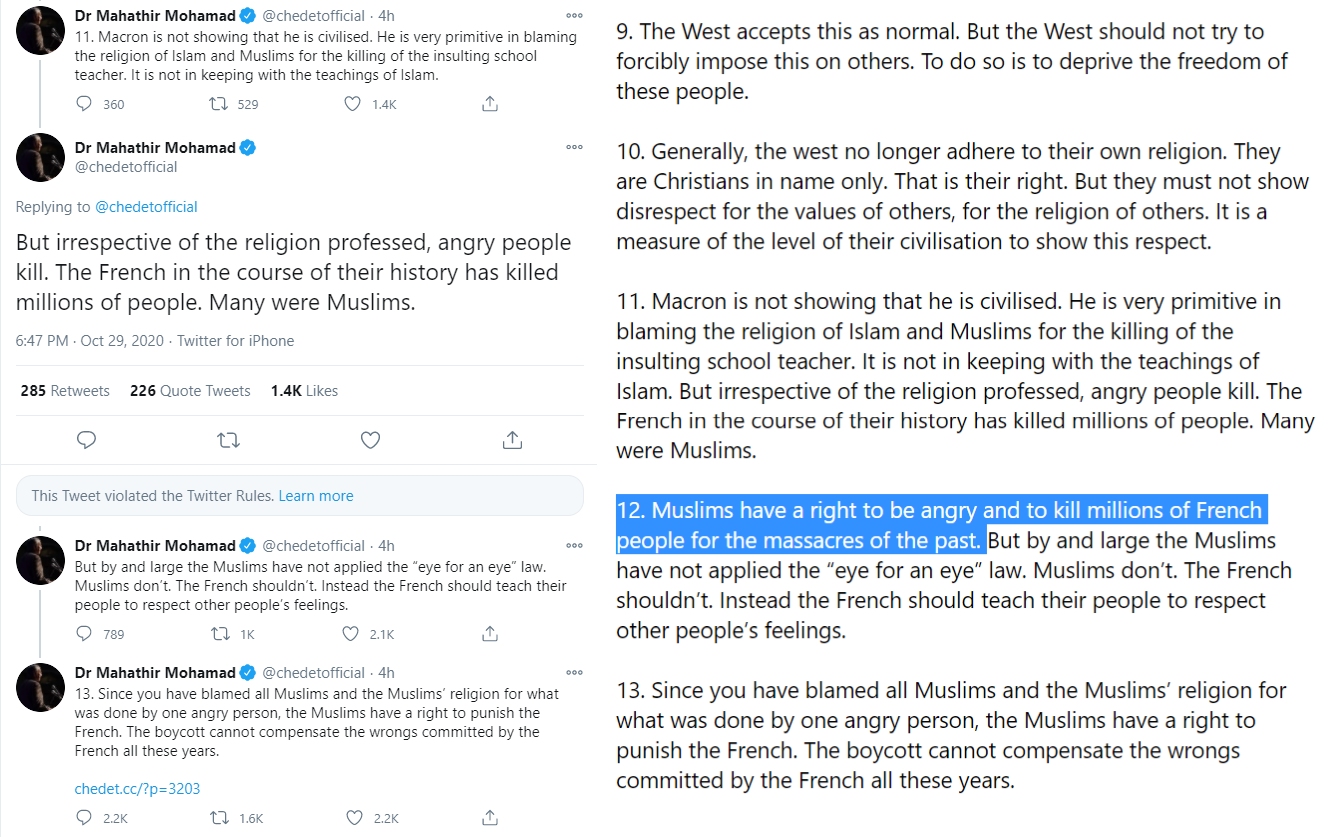Like the 'eye for an eye' tweet
The height and width of the screenshot is (837, 1339).
click(351, 634)
